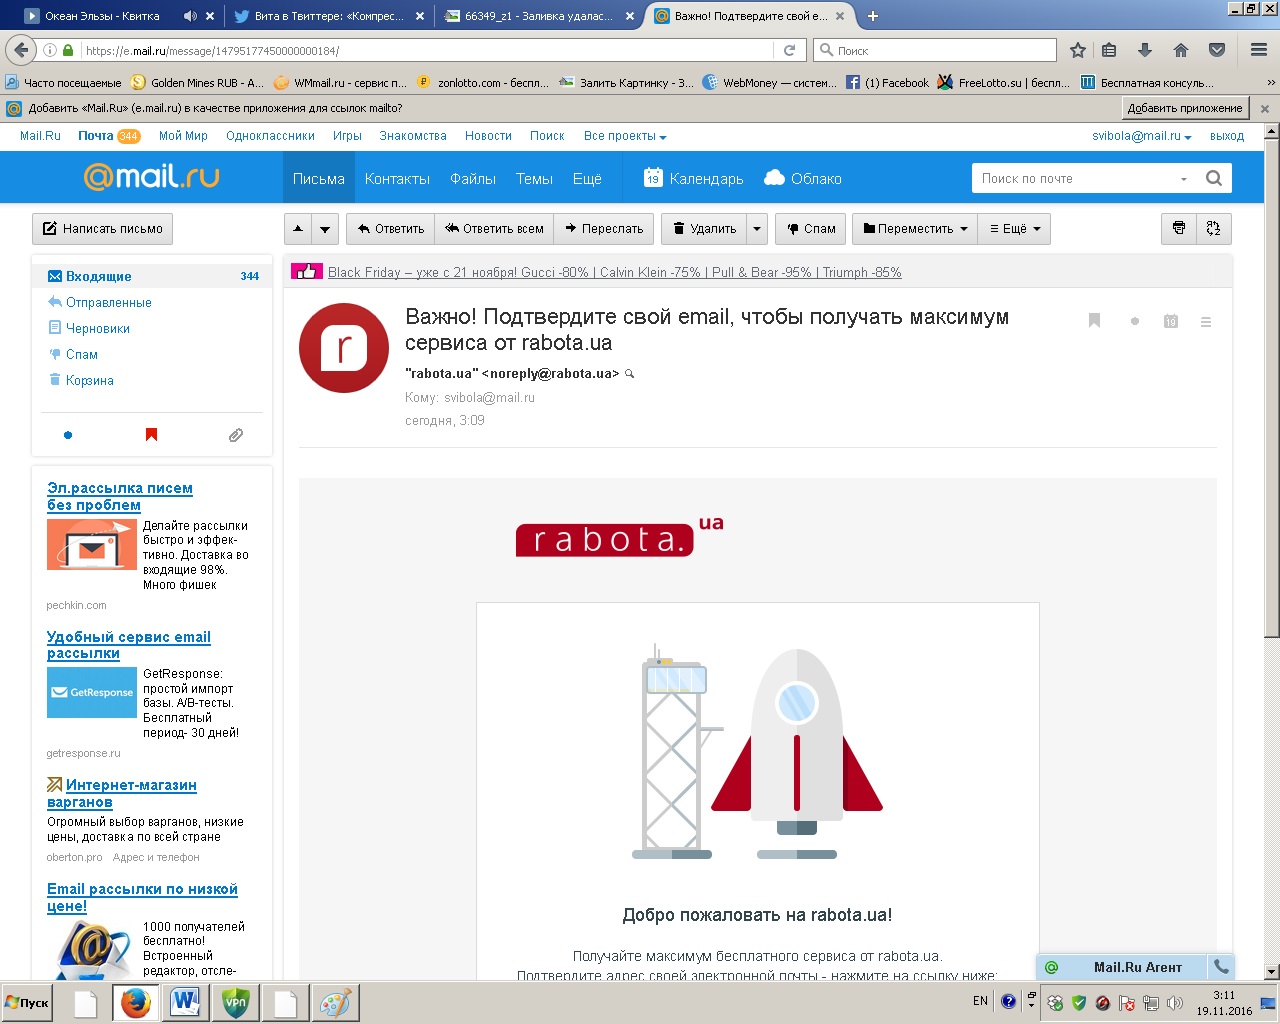Open the Письма tab
The image size is (1280, 1024).
[x=319, y=178]
